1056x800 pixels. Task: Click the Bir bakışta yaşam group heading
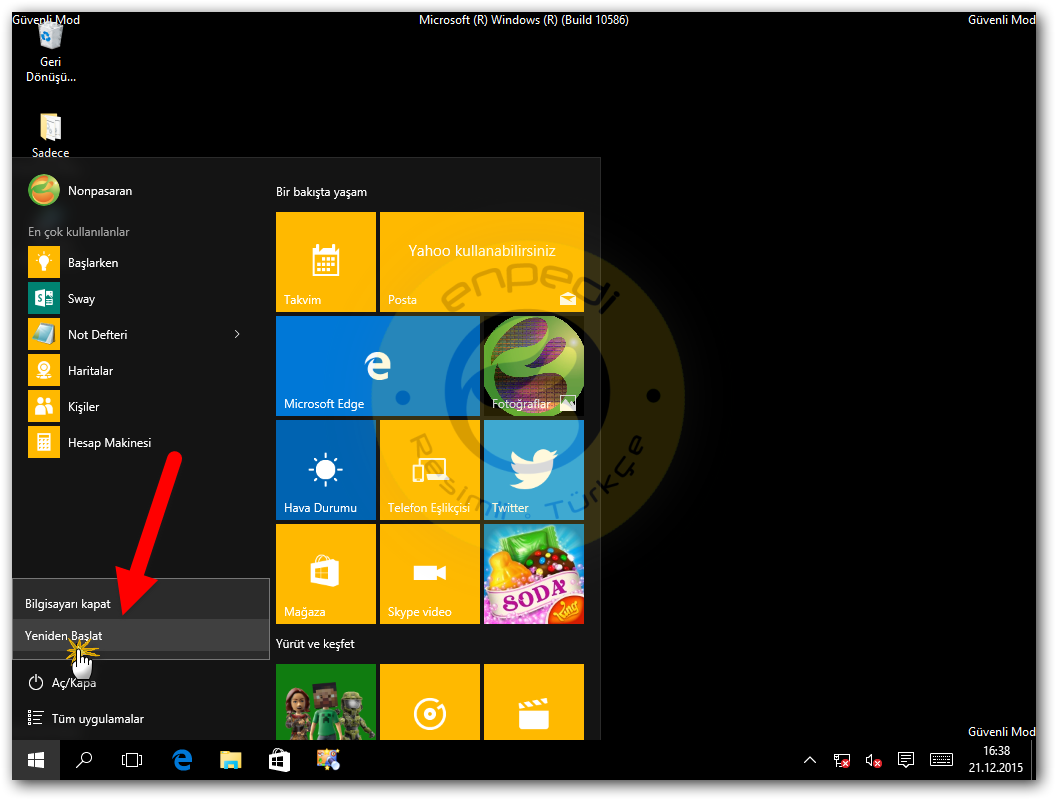pyautogui.click(x=321, y=192)
